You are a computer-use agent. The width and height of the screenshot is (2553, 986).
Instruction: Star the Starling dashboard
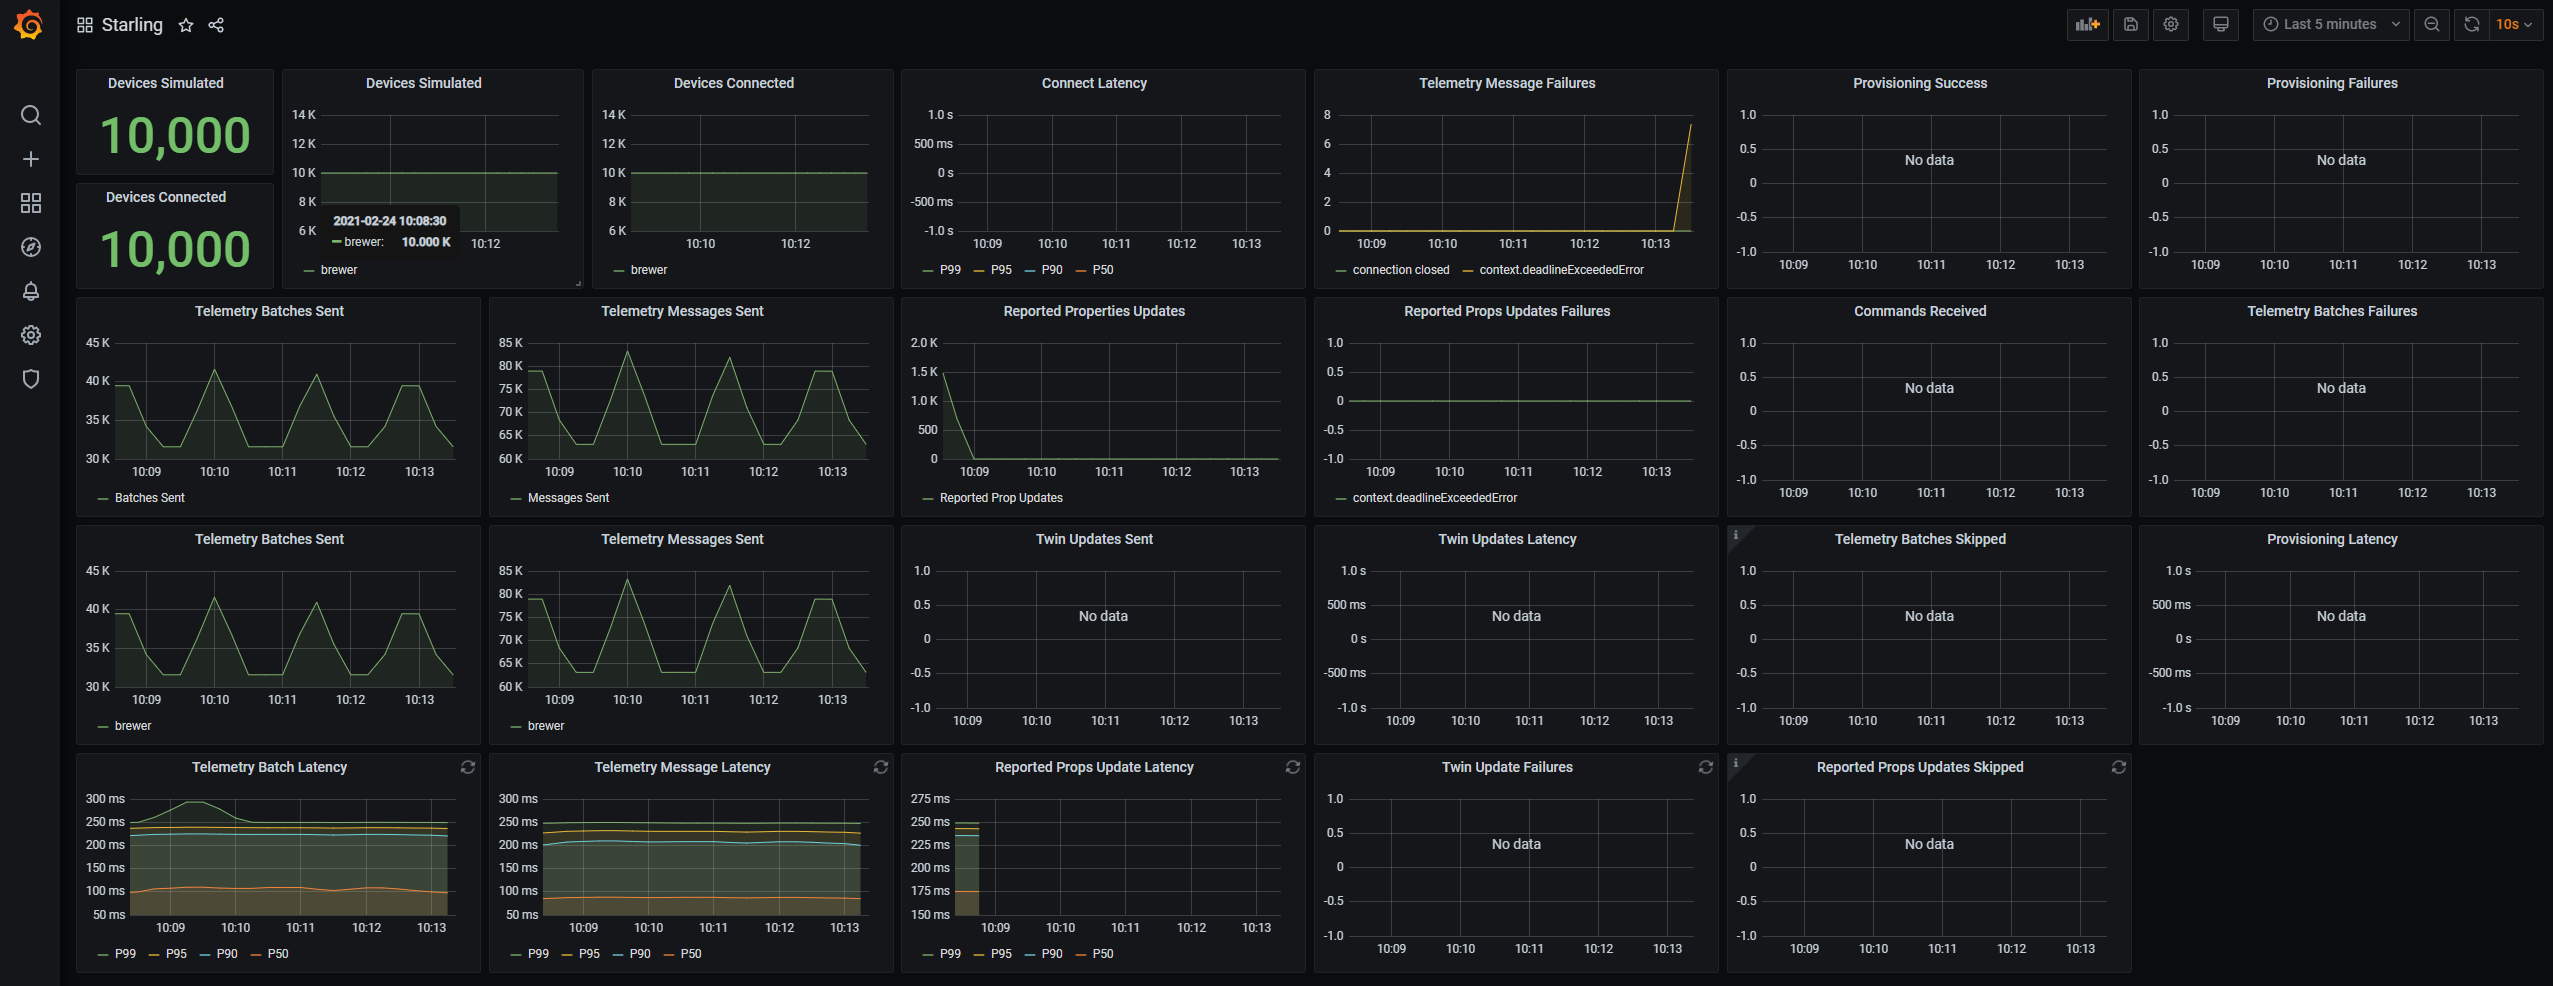(x=186, y=25)
